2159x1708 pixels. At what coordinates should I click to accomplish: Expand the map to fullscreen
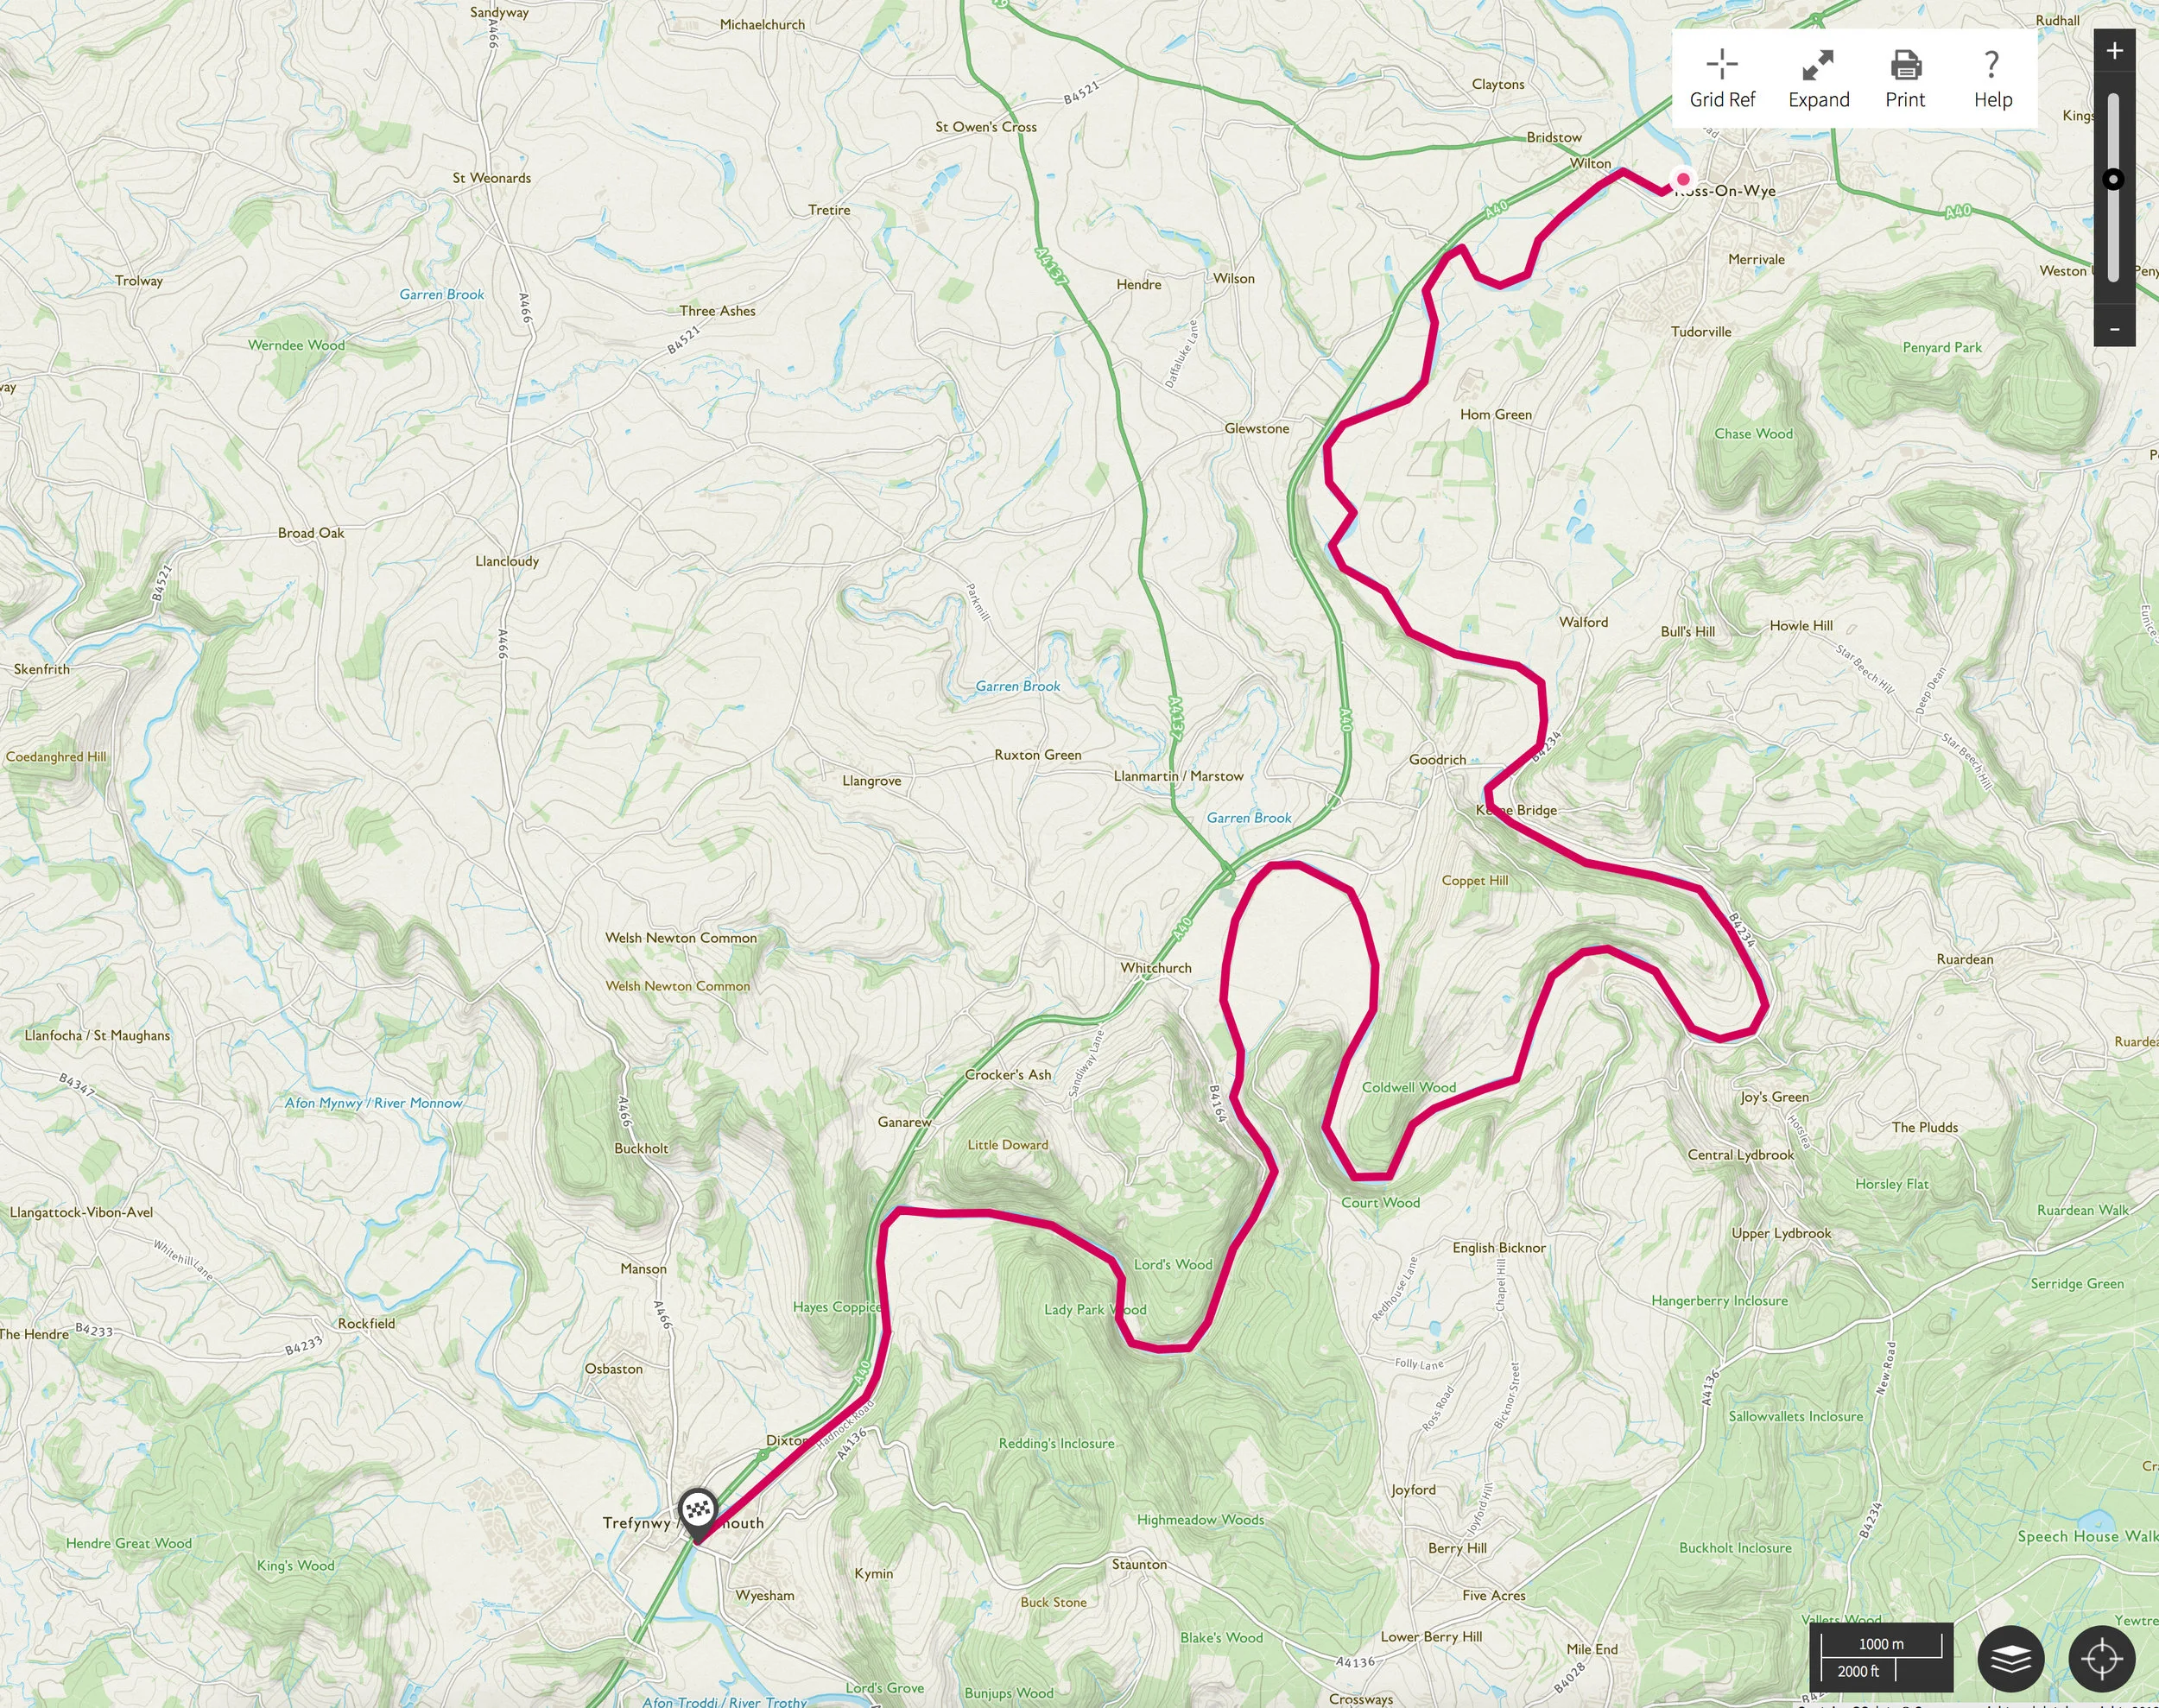pyautogui.click(x=1818, y=79)
